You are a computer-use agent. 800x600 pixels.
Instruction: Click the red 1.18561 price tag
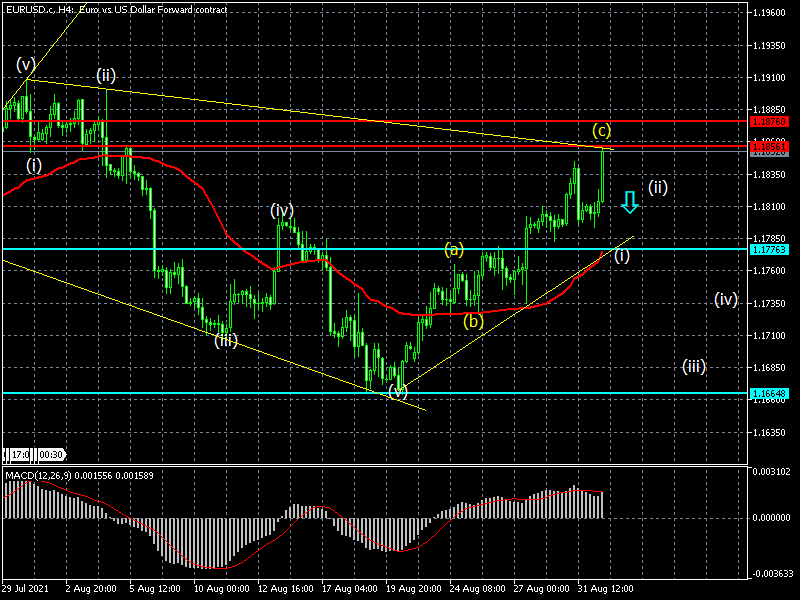click(x=769, y=146)
